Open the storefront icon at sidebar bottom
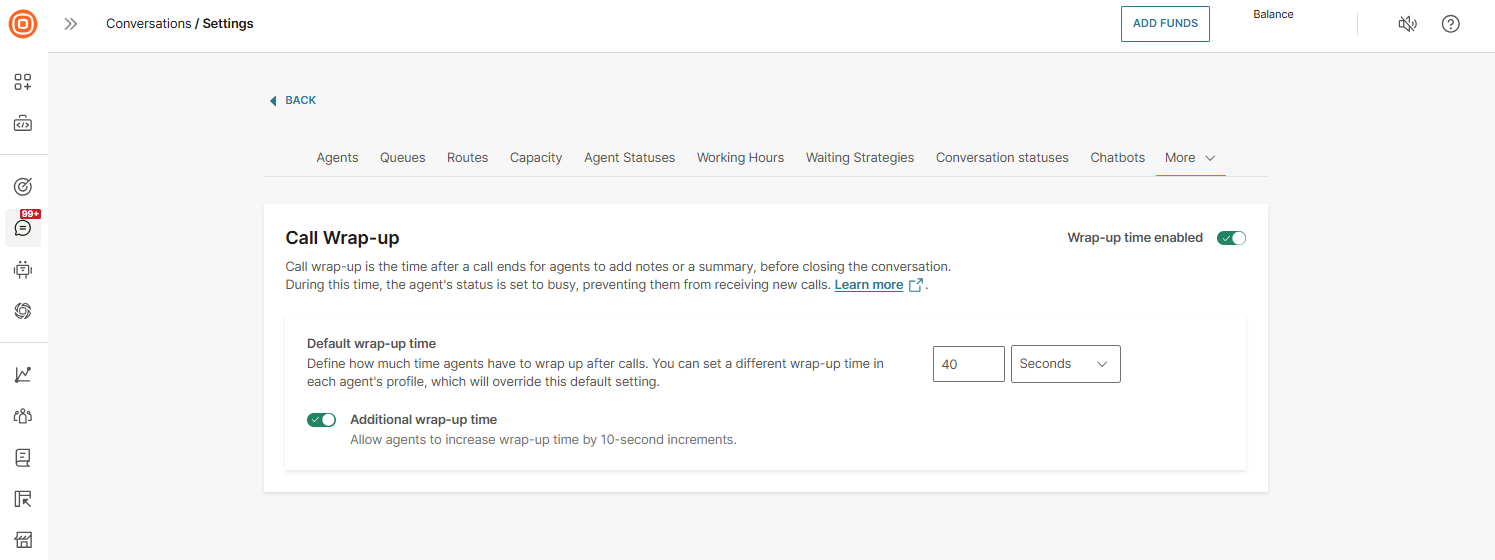This screenshot has height=560, width=1495. 23,540
